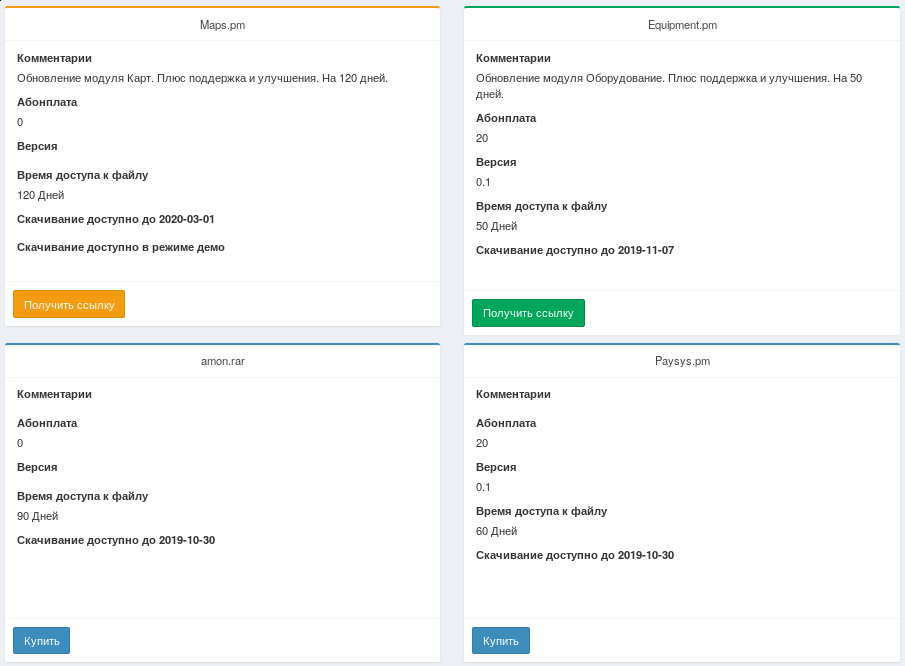Viewport: 905px width, 666px height.
Task: Click the orange Получить ссылку button for Maps.pm
Action: click(x=69, y=305)
